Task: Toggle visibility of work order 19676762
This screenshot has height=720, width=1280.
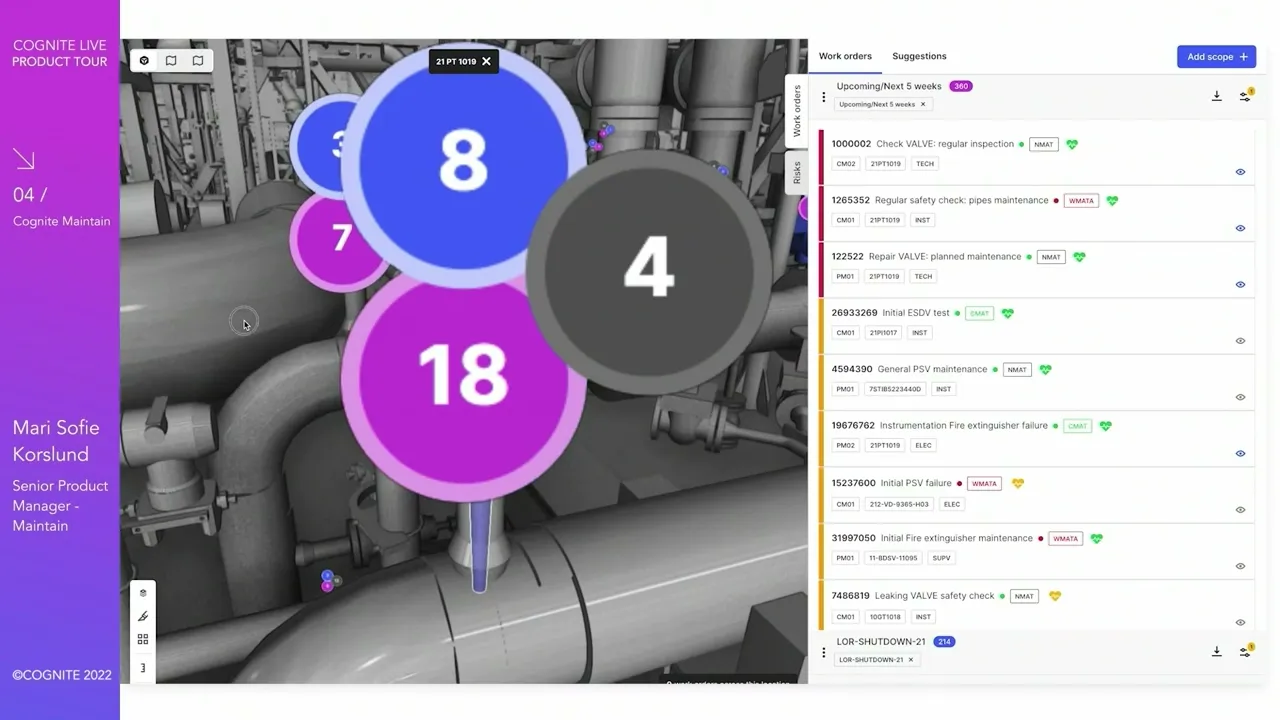Action: (1240, 453)
